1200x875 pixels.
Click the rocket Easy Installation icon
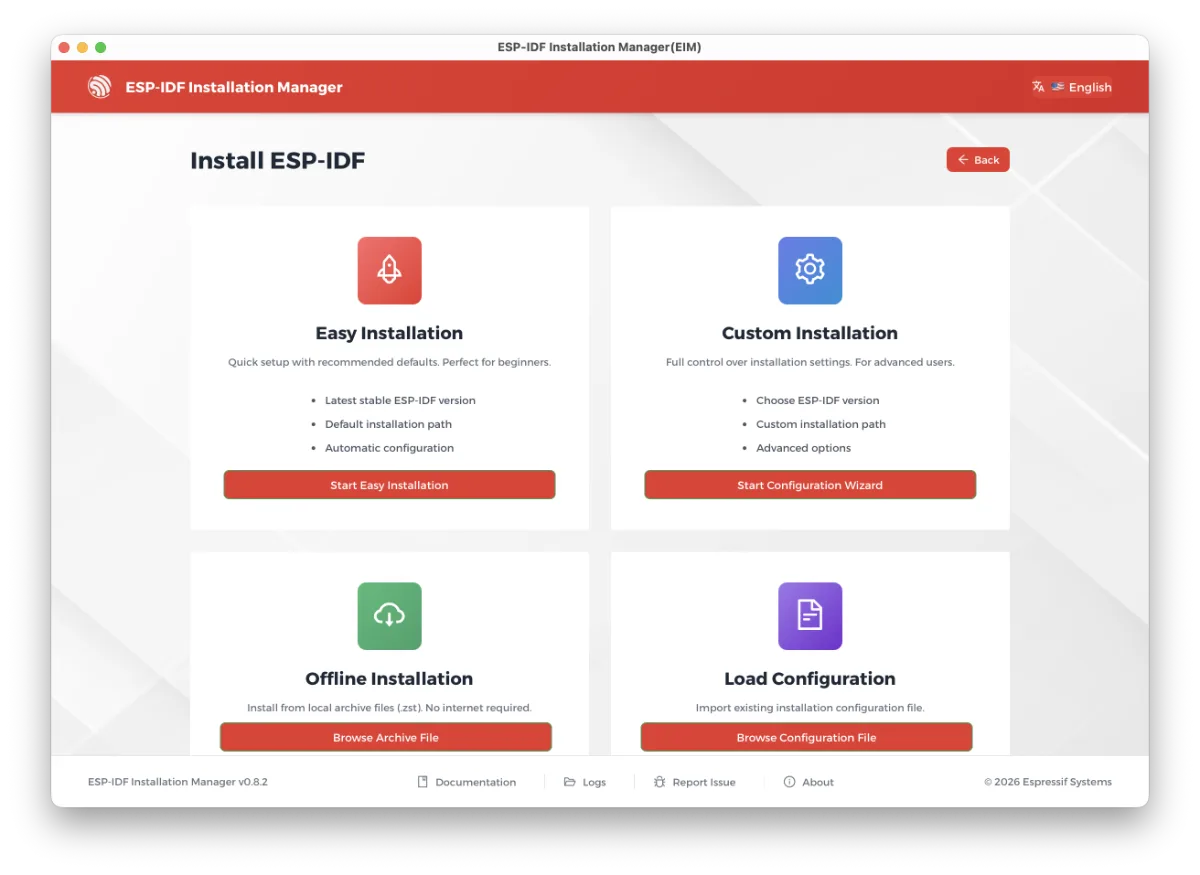389,270
